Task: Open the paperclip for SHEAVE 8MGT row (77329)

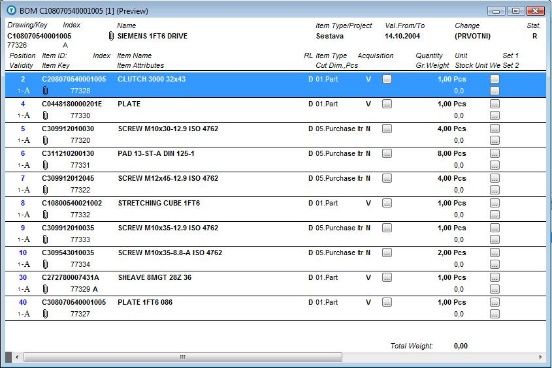Action: coord(45,289)
